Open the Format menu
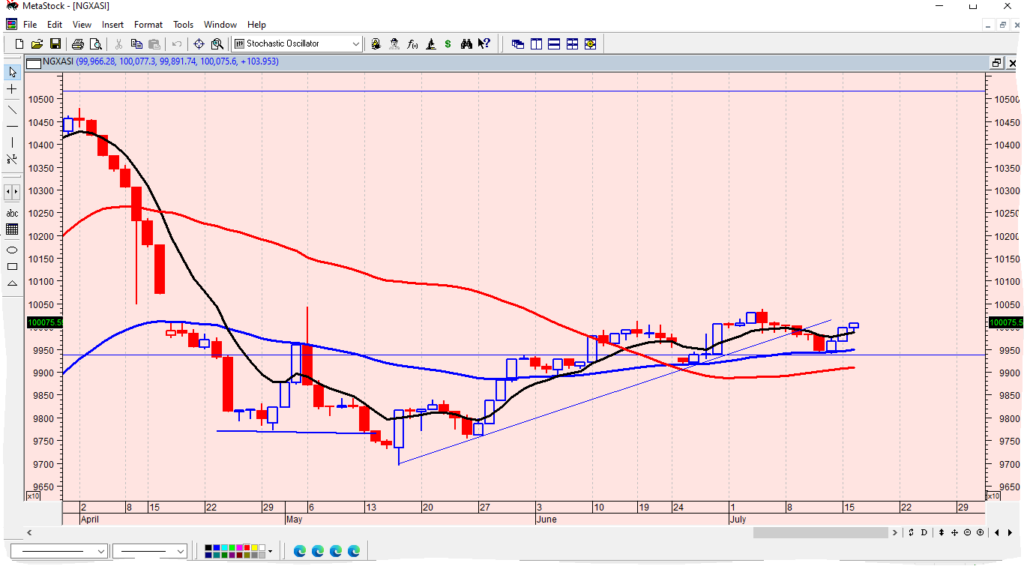Screen dimensions: 1024x566 148,24
